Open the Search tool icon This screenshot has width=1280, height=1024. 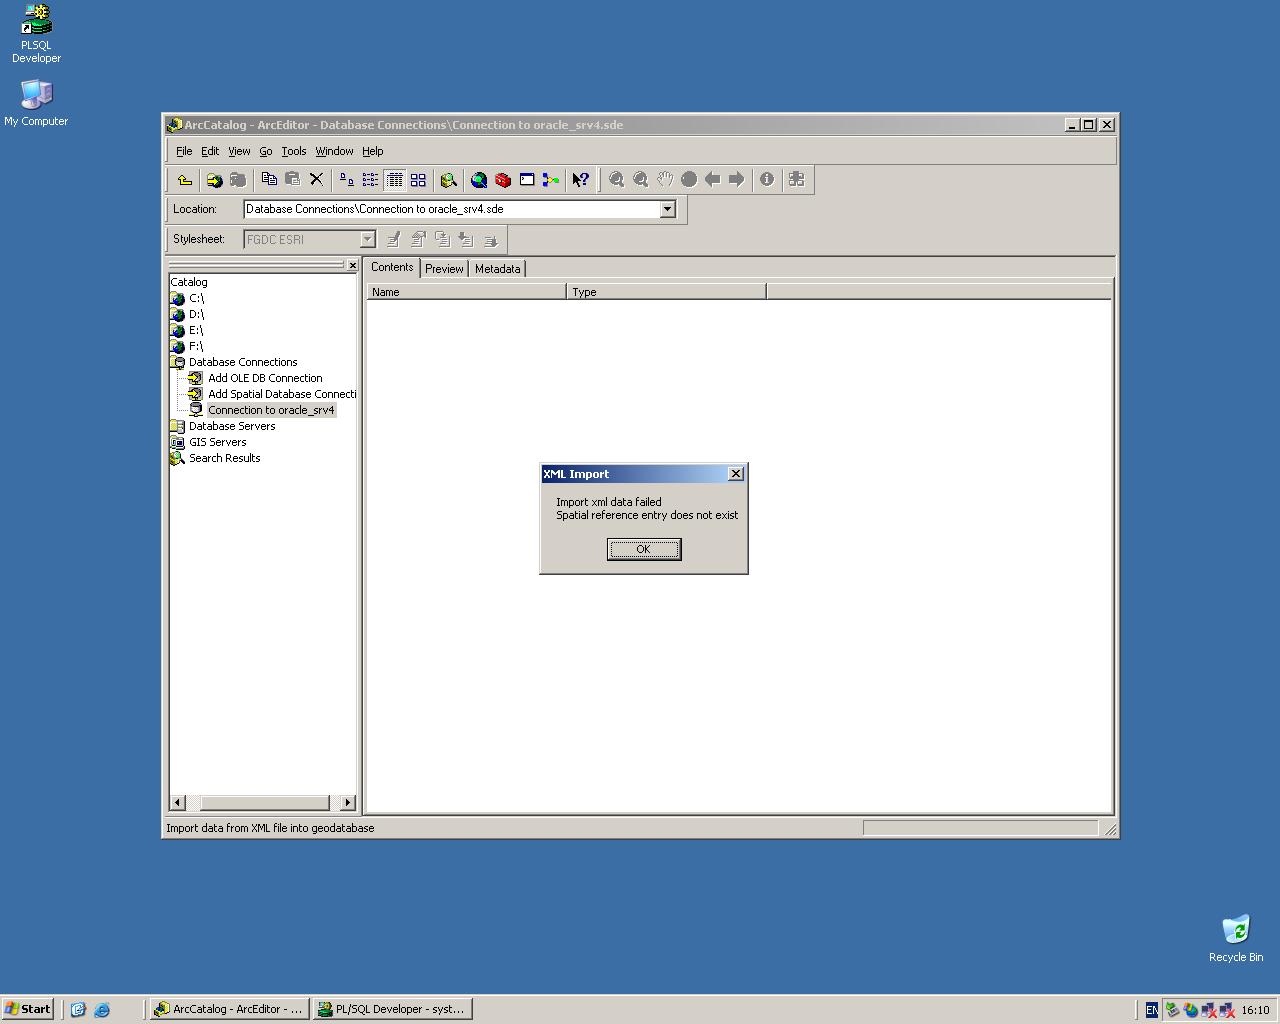tap(449, 180)
